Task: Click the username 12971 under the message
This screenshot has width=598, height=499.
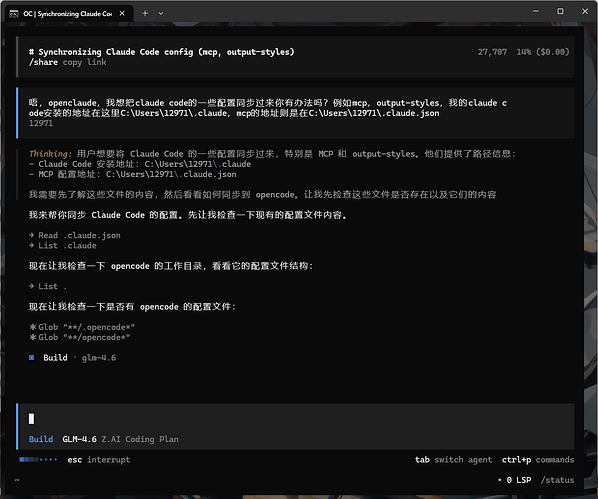Action: tap(41, 123)
